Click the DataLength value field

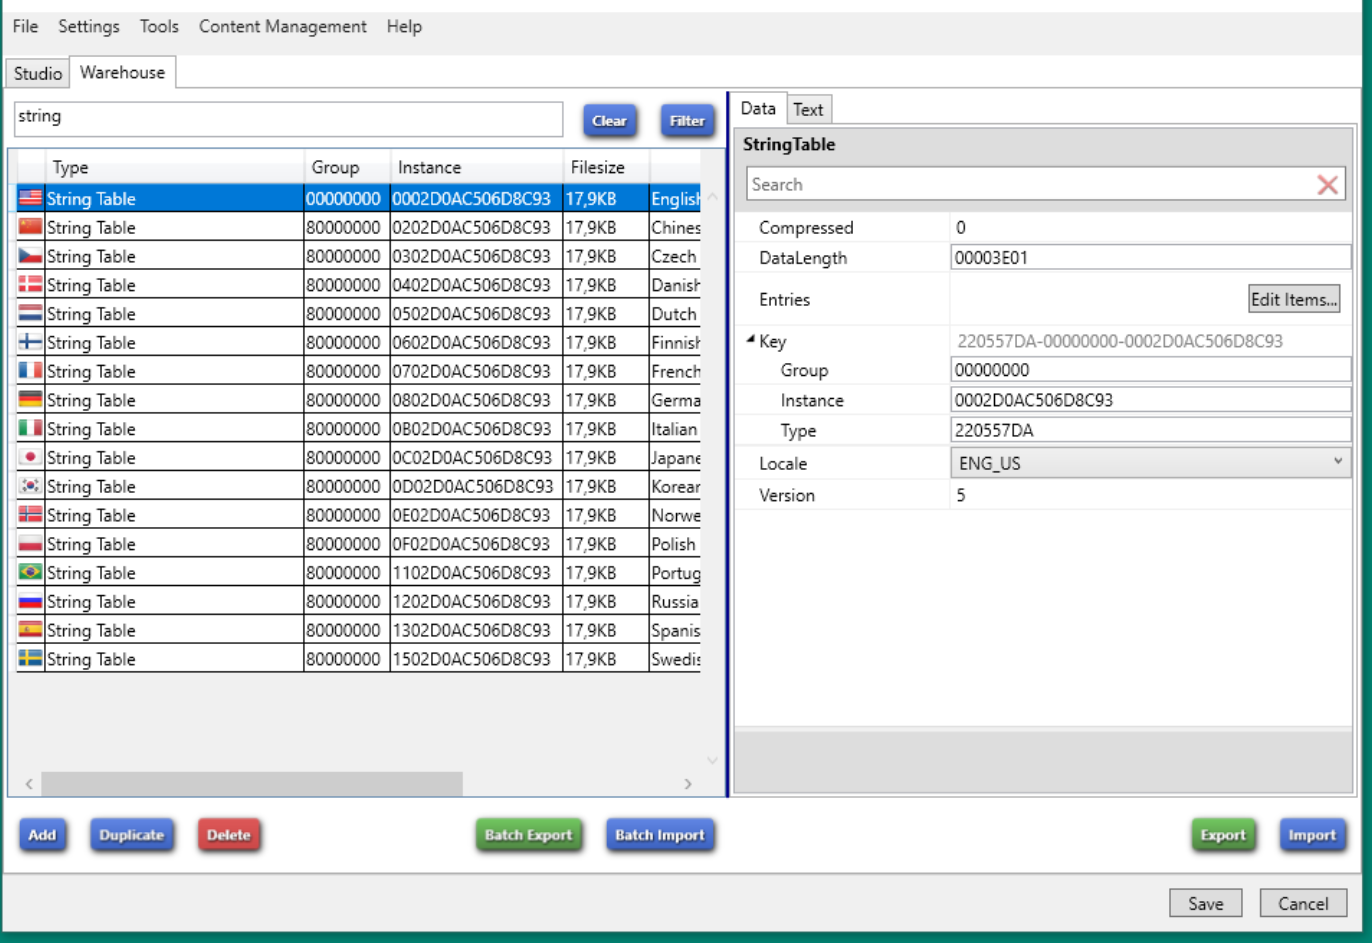[x=1150, y=257]
